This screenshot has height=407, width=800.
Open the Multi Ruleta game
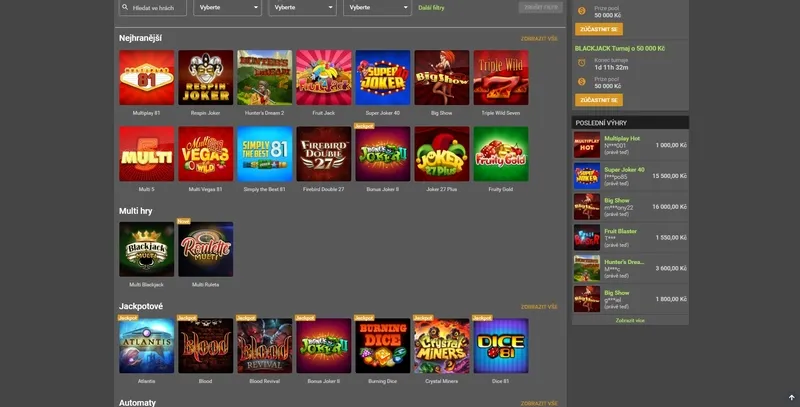[205, 249]
